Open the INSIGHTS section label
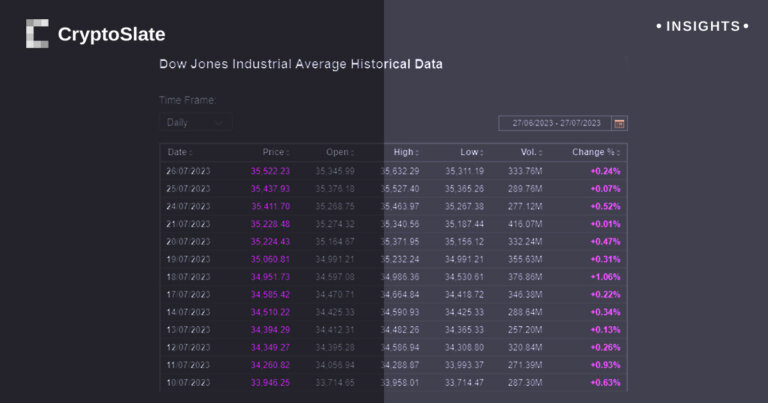Screen dimensions: 768x403 tap(702, 26)
